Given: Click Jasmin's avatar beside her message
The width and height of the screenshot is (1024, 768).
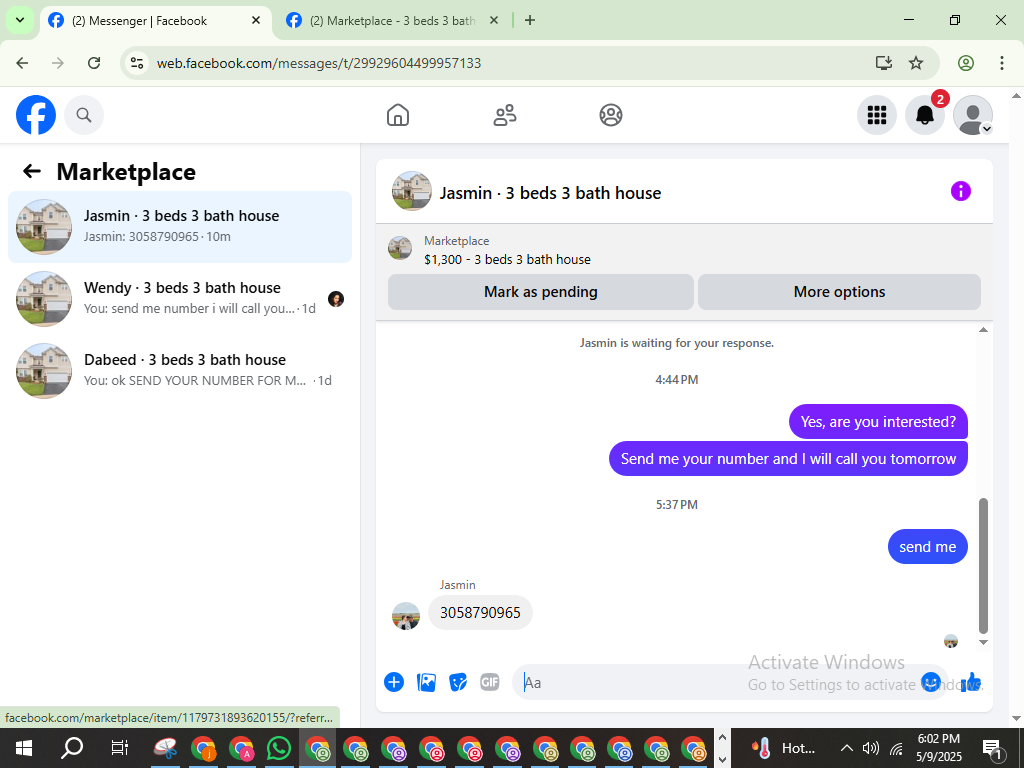Looking at the screenshot, I should click(x=406, y=616).
